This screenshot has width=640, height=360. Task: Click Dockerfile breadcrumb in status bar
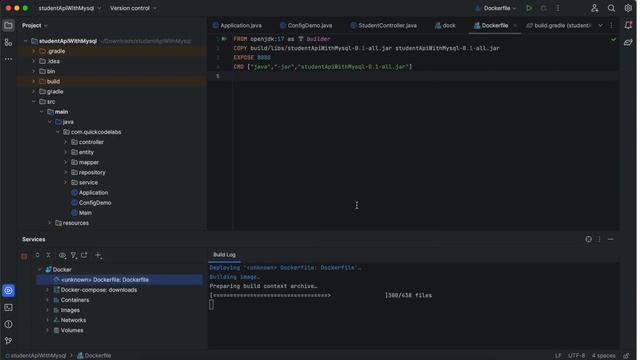95,356
